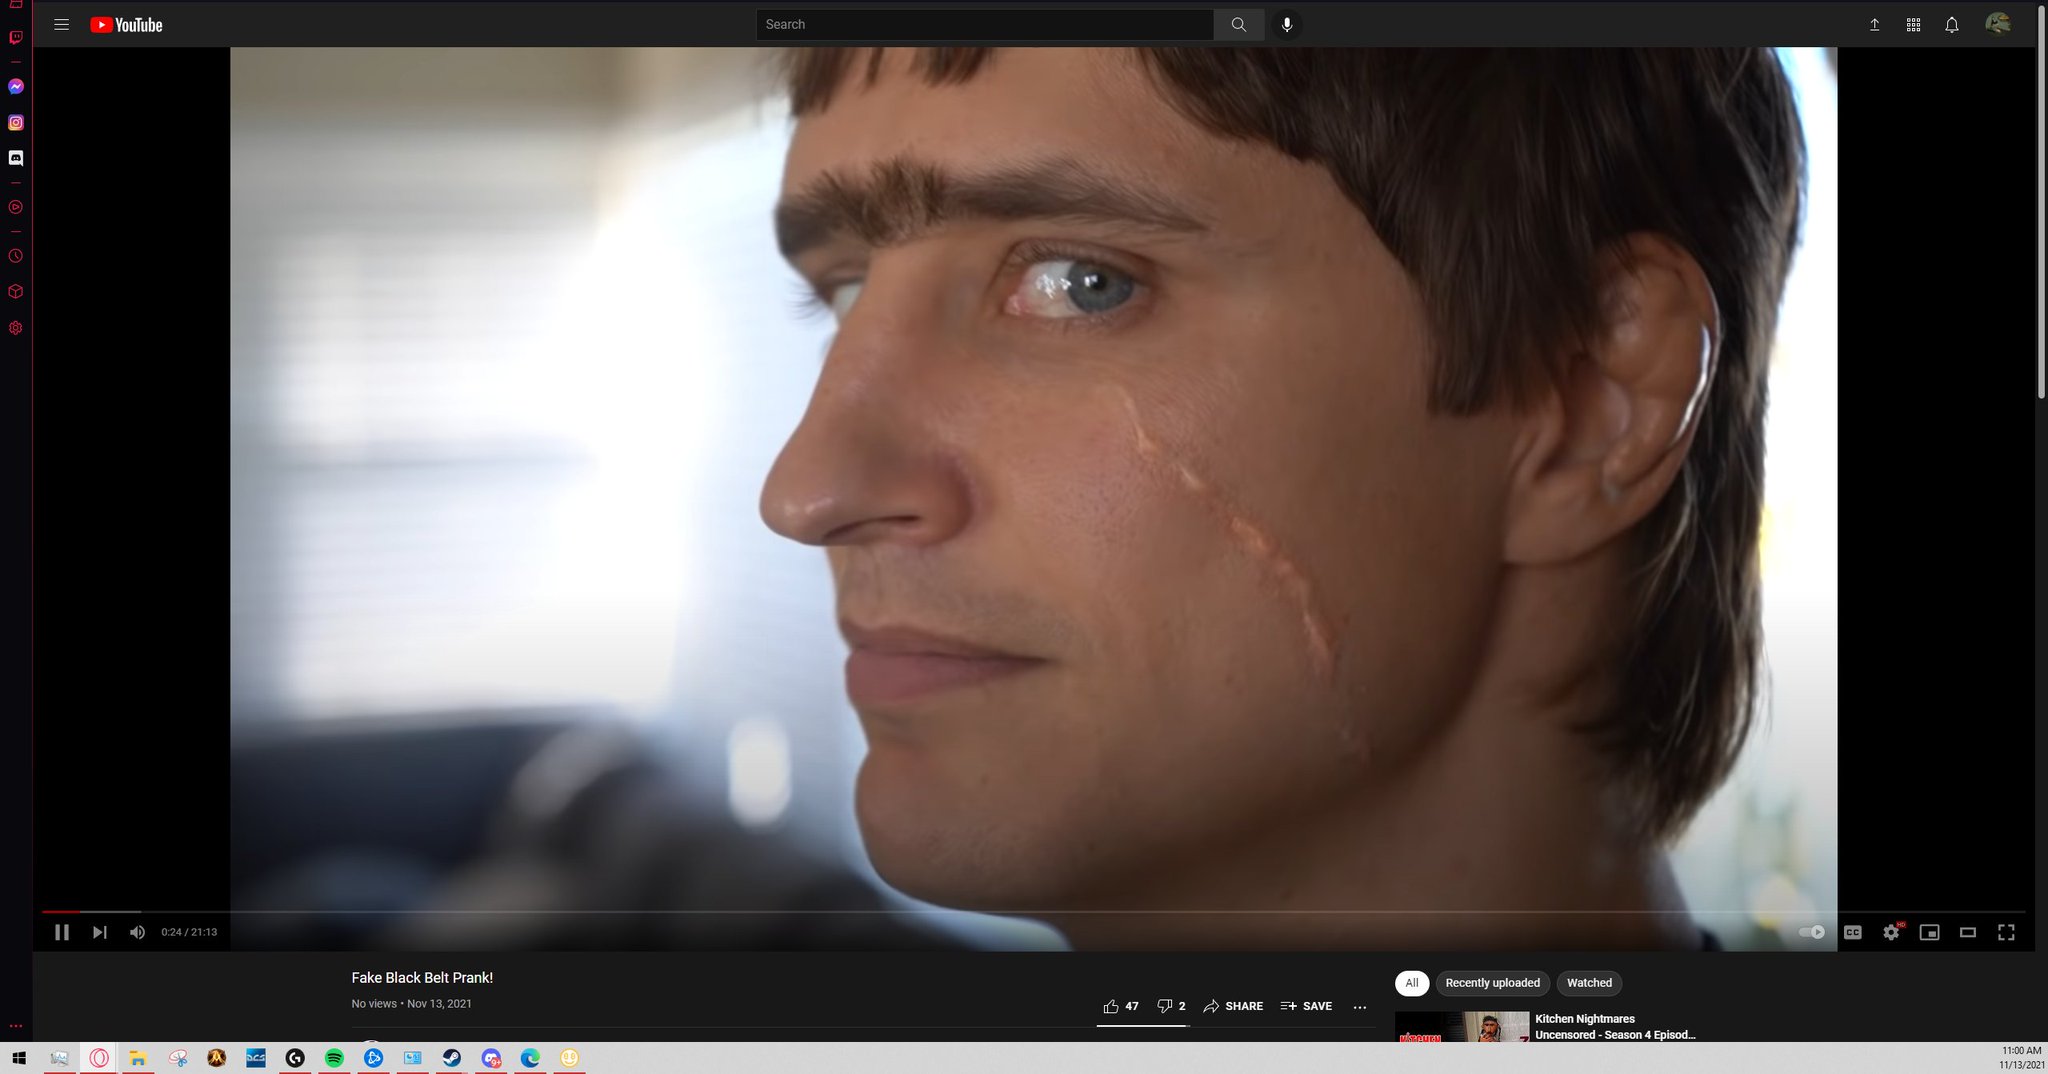
Task: Open the YouTube apps grid
Action: tap(1913, 25)
